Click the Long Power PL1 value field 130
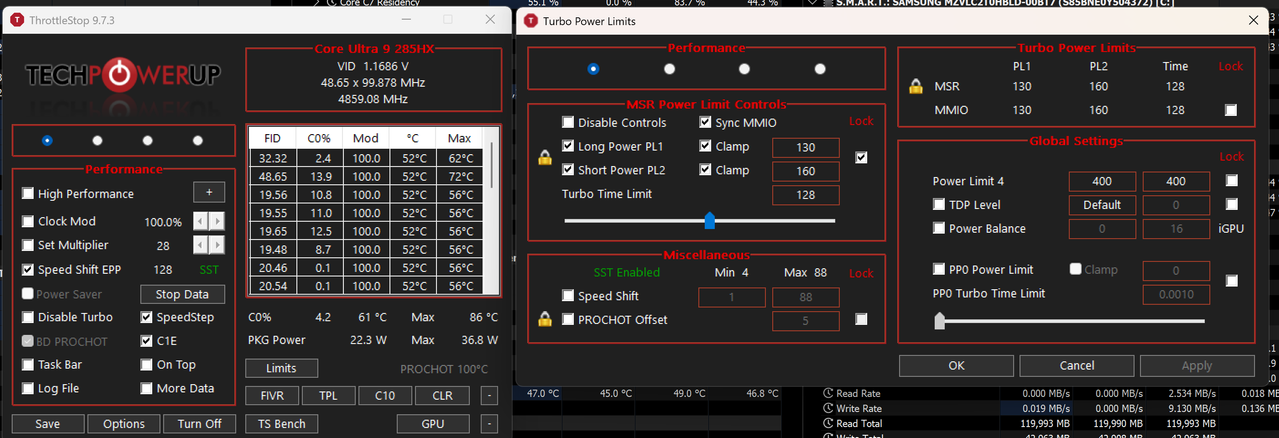 coord(806,148)
